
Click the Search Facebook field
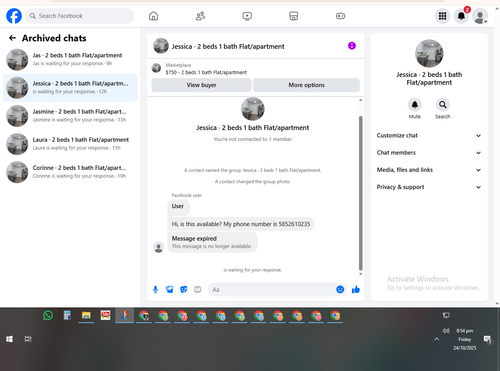coord(80,16)
